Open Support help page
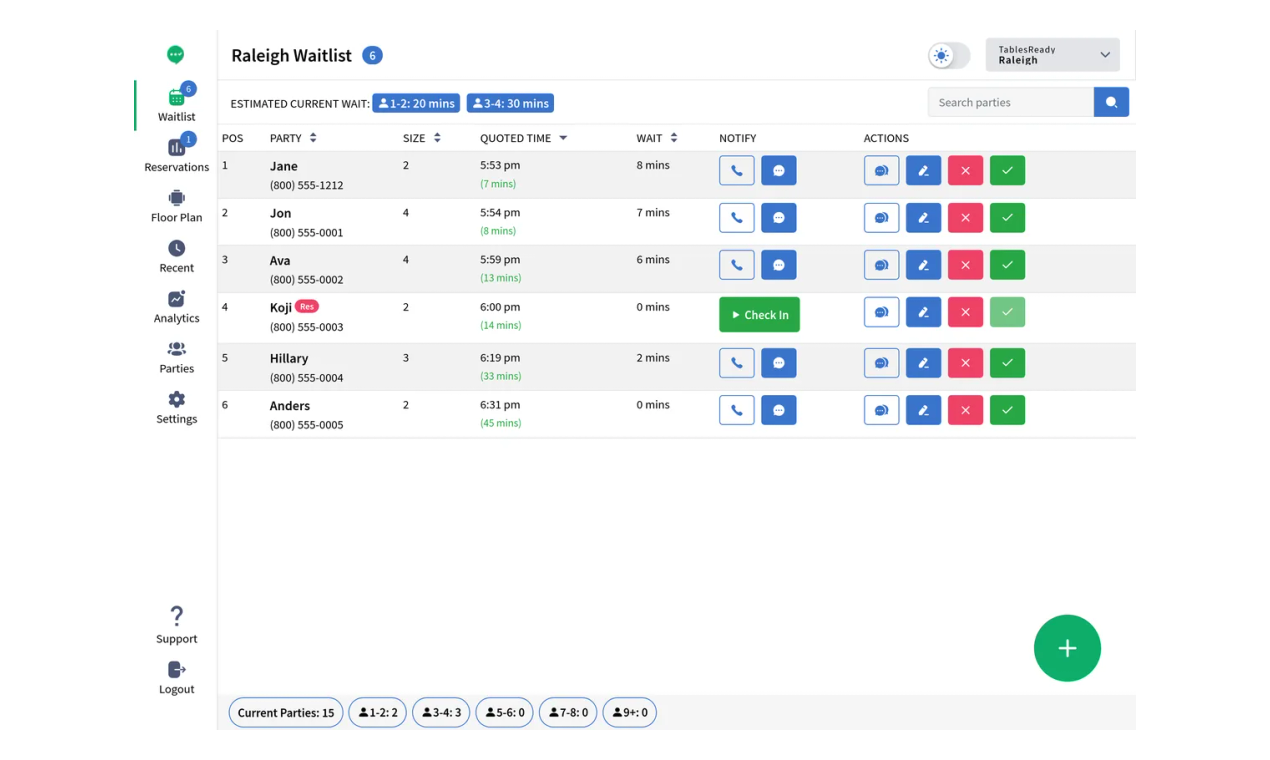1270x760 pixels. (177, 625)
